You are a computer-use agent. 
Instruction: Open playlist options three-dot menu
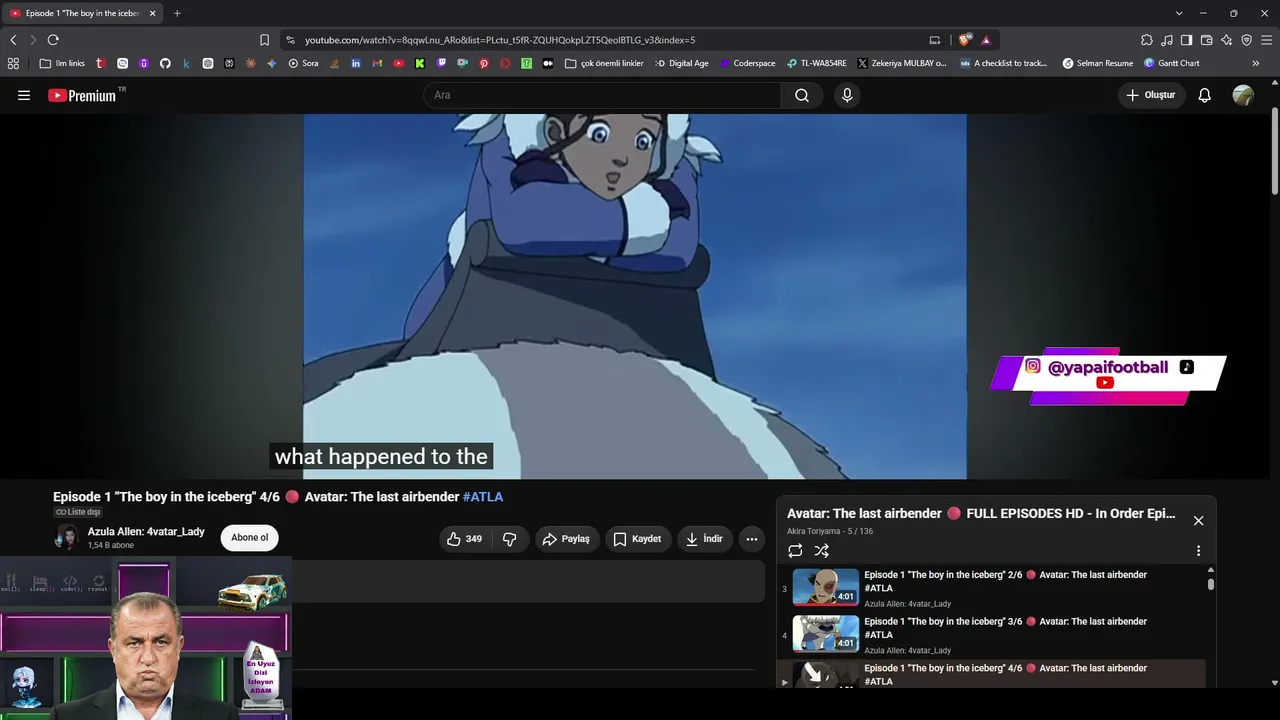coord(1198,551)
